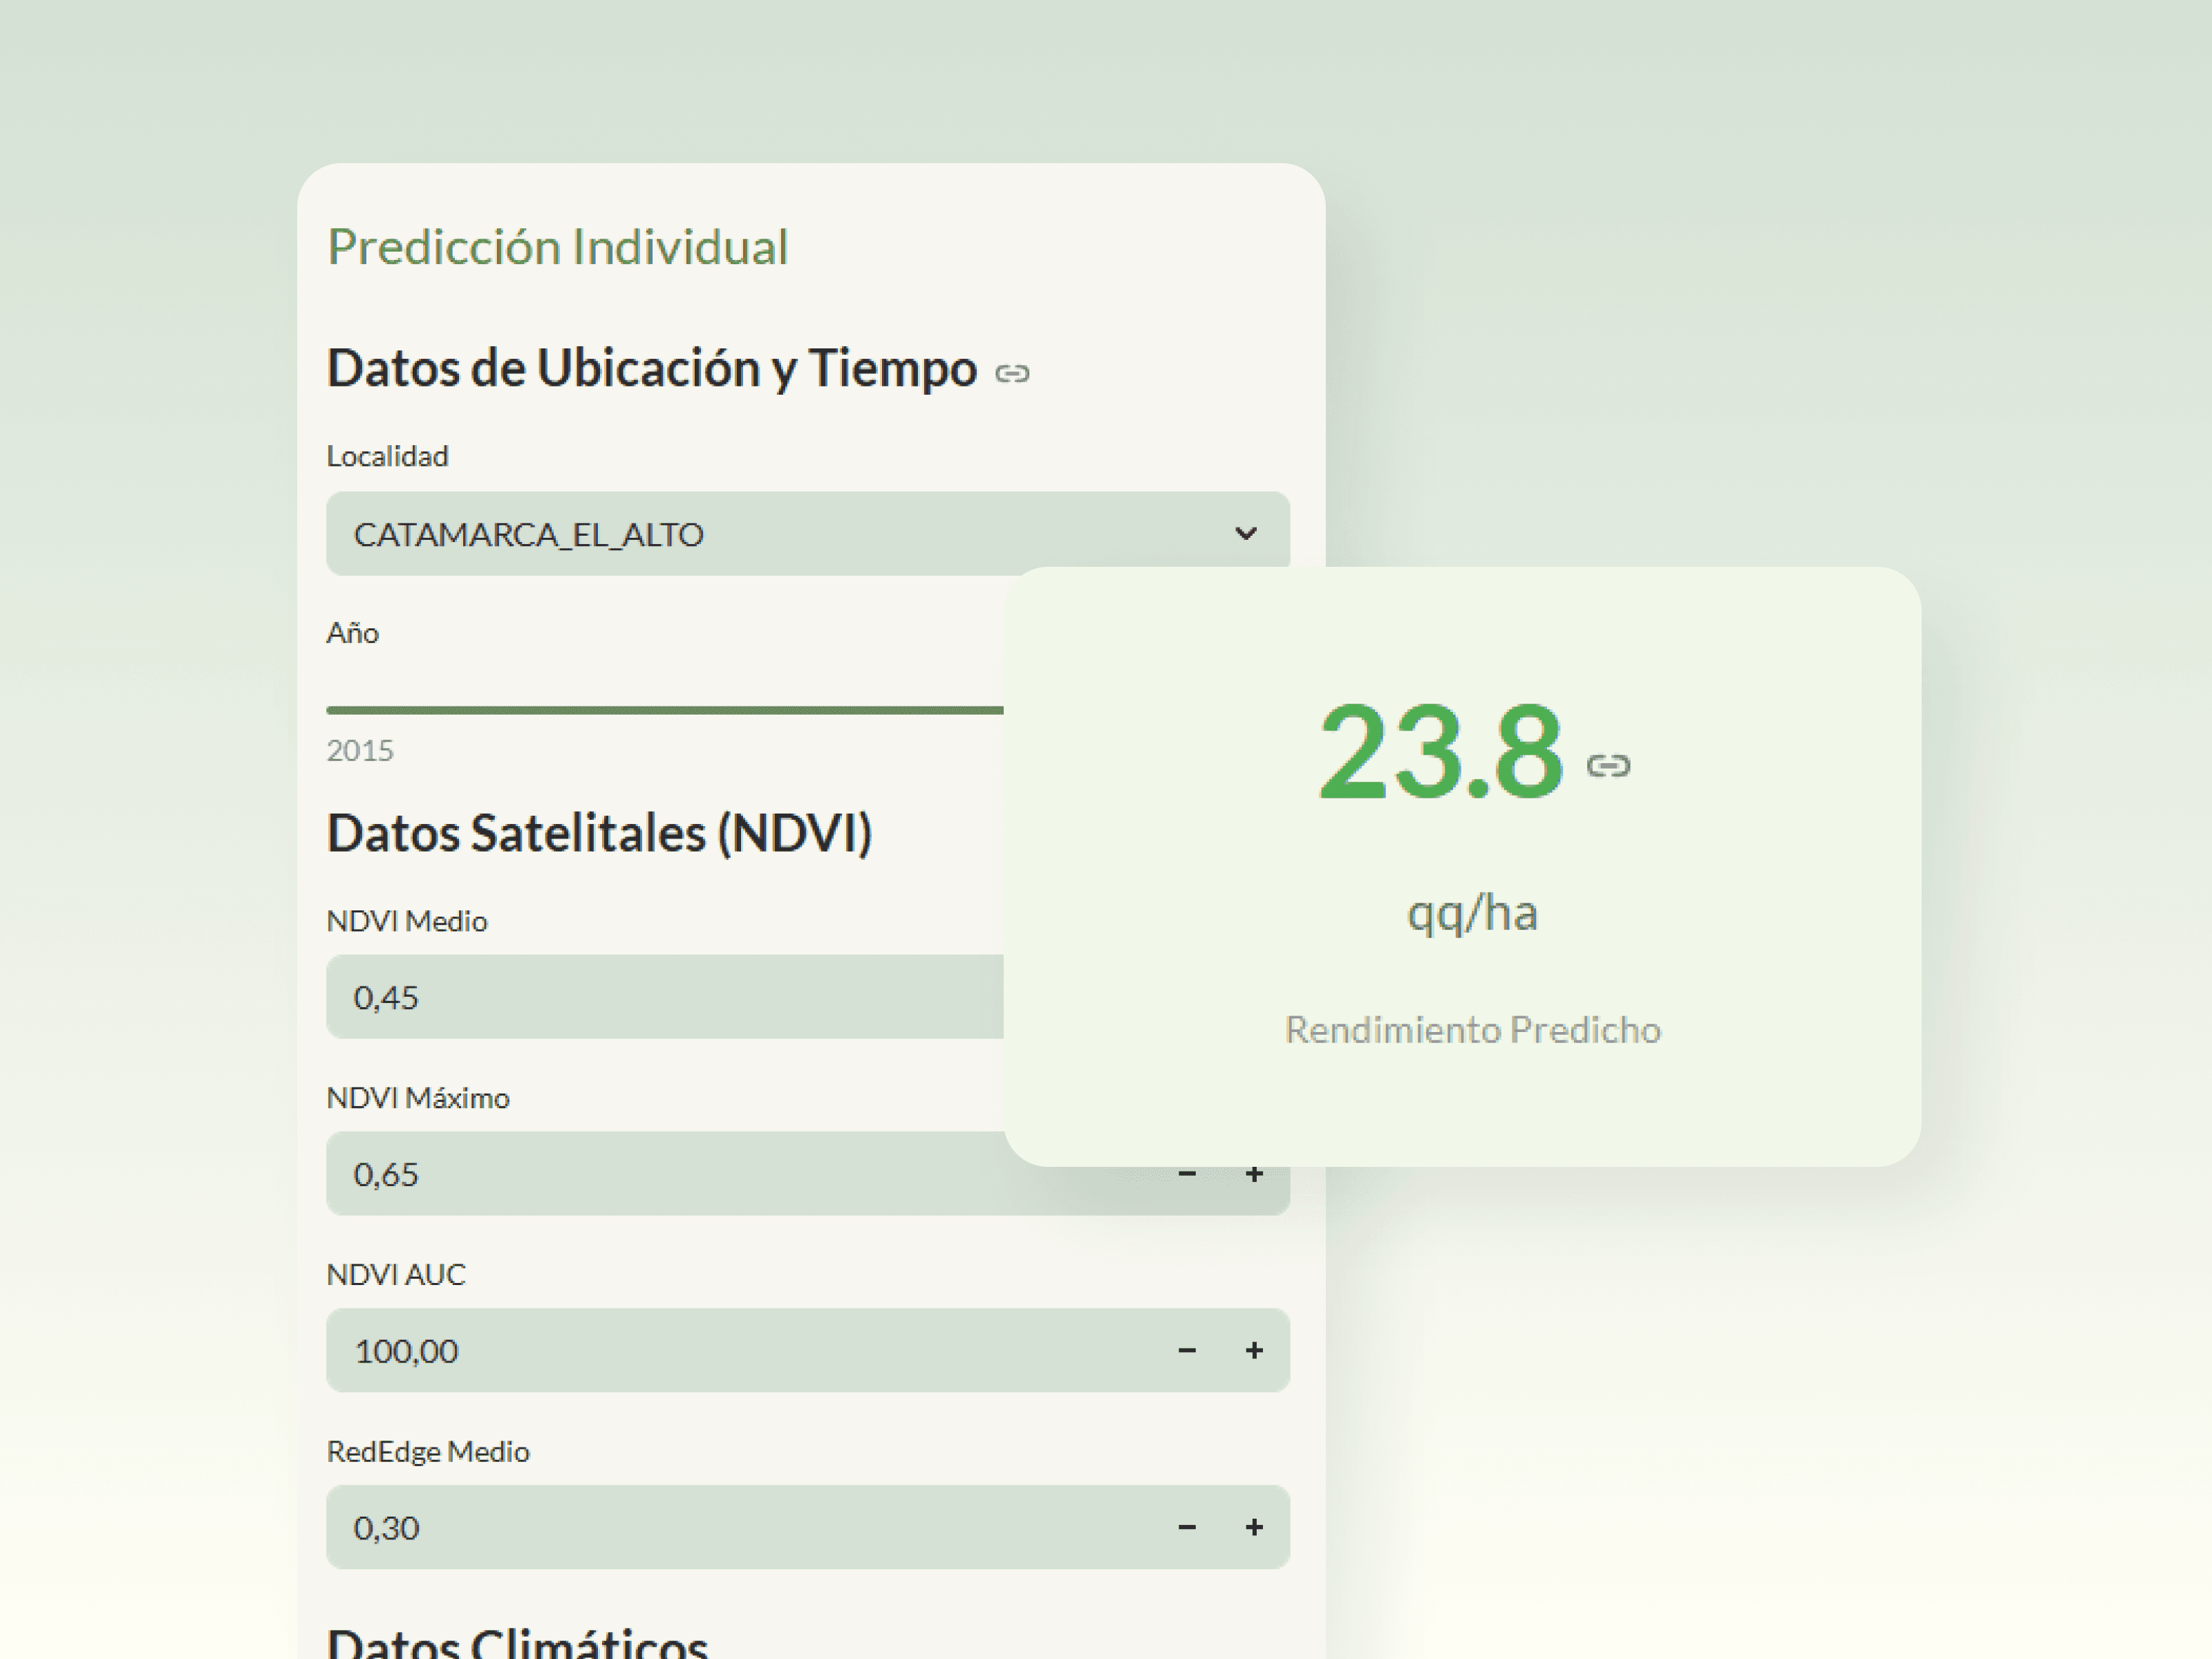Decrease NDVI AUC with minus button

point(1187,1351)
